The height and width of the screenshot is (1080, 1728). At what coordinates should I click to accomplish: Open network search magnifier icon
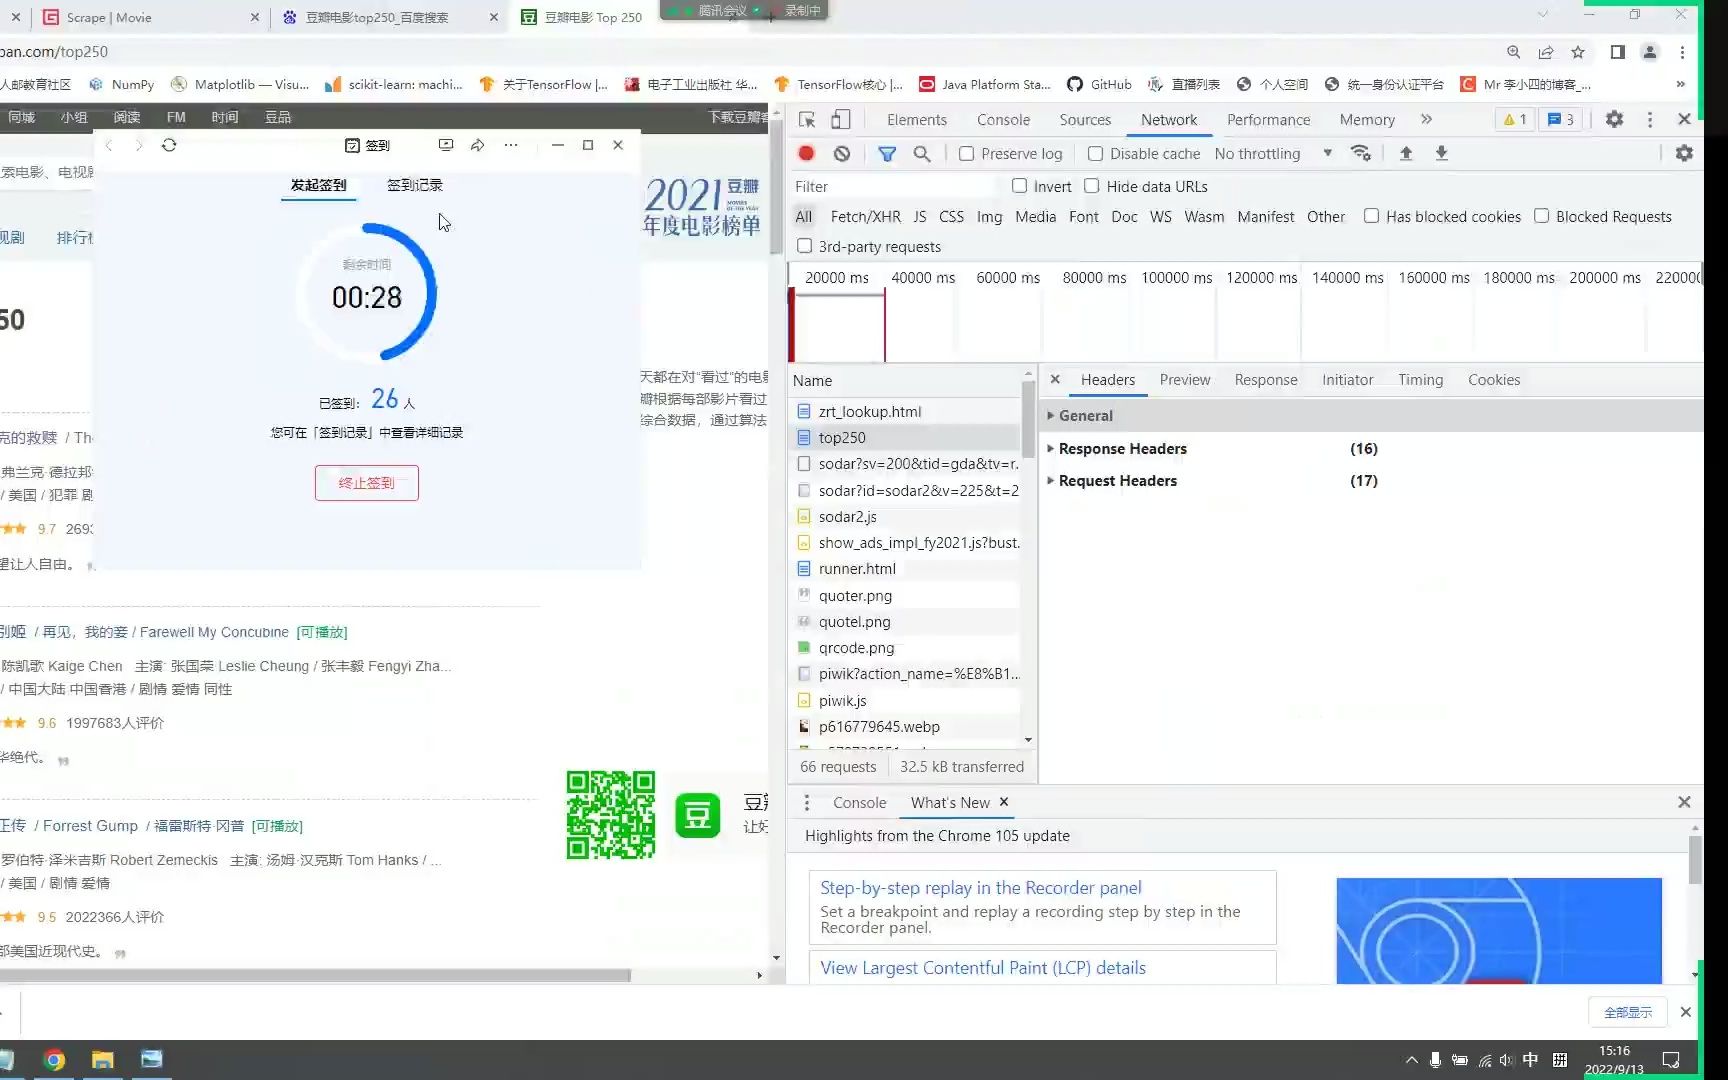point(922,153)
